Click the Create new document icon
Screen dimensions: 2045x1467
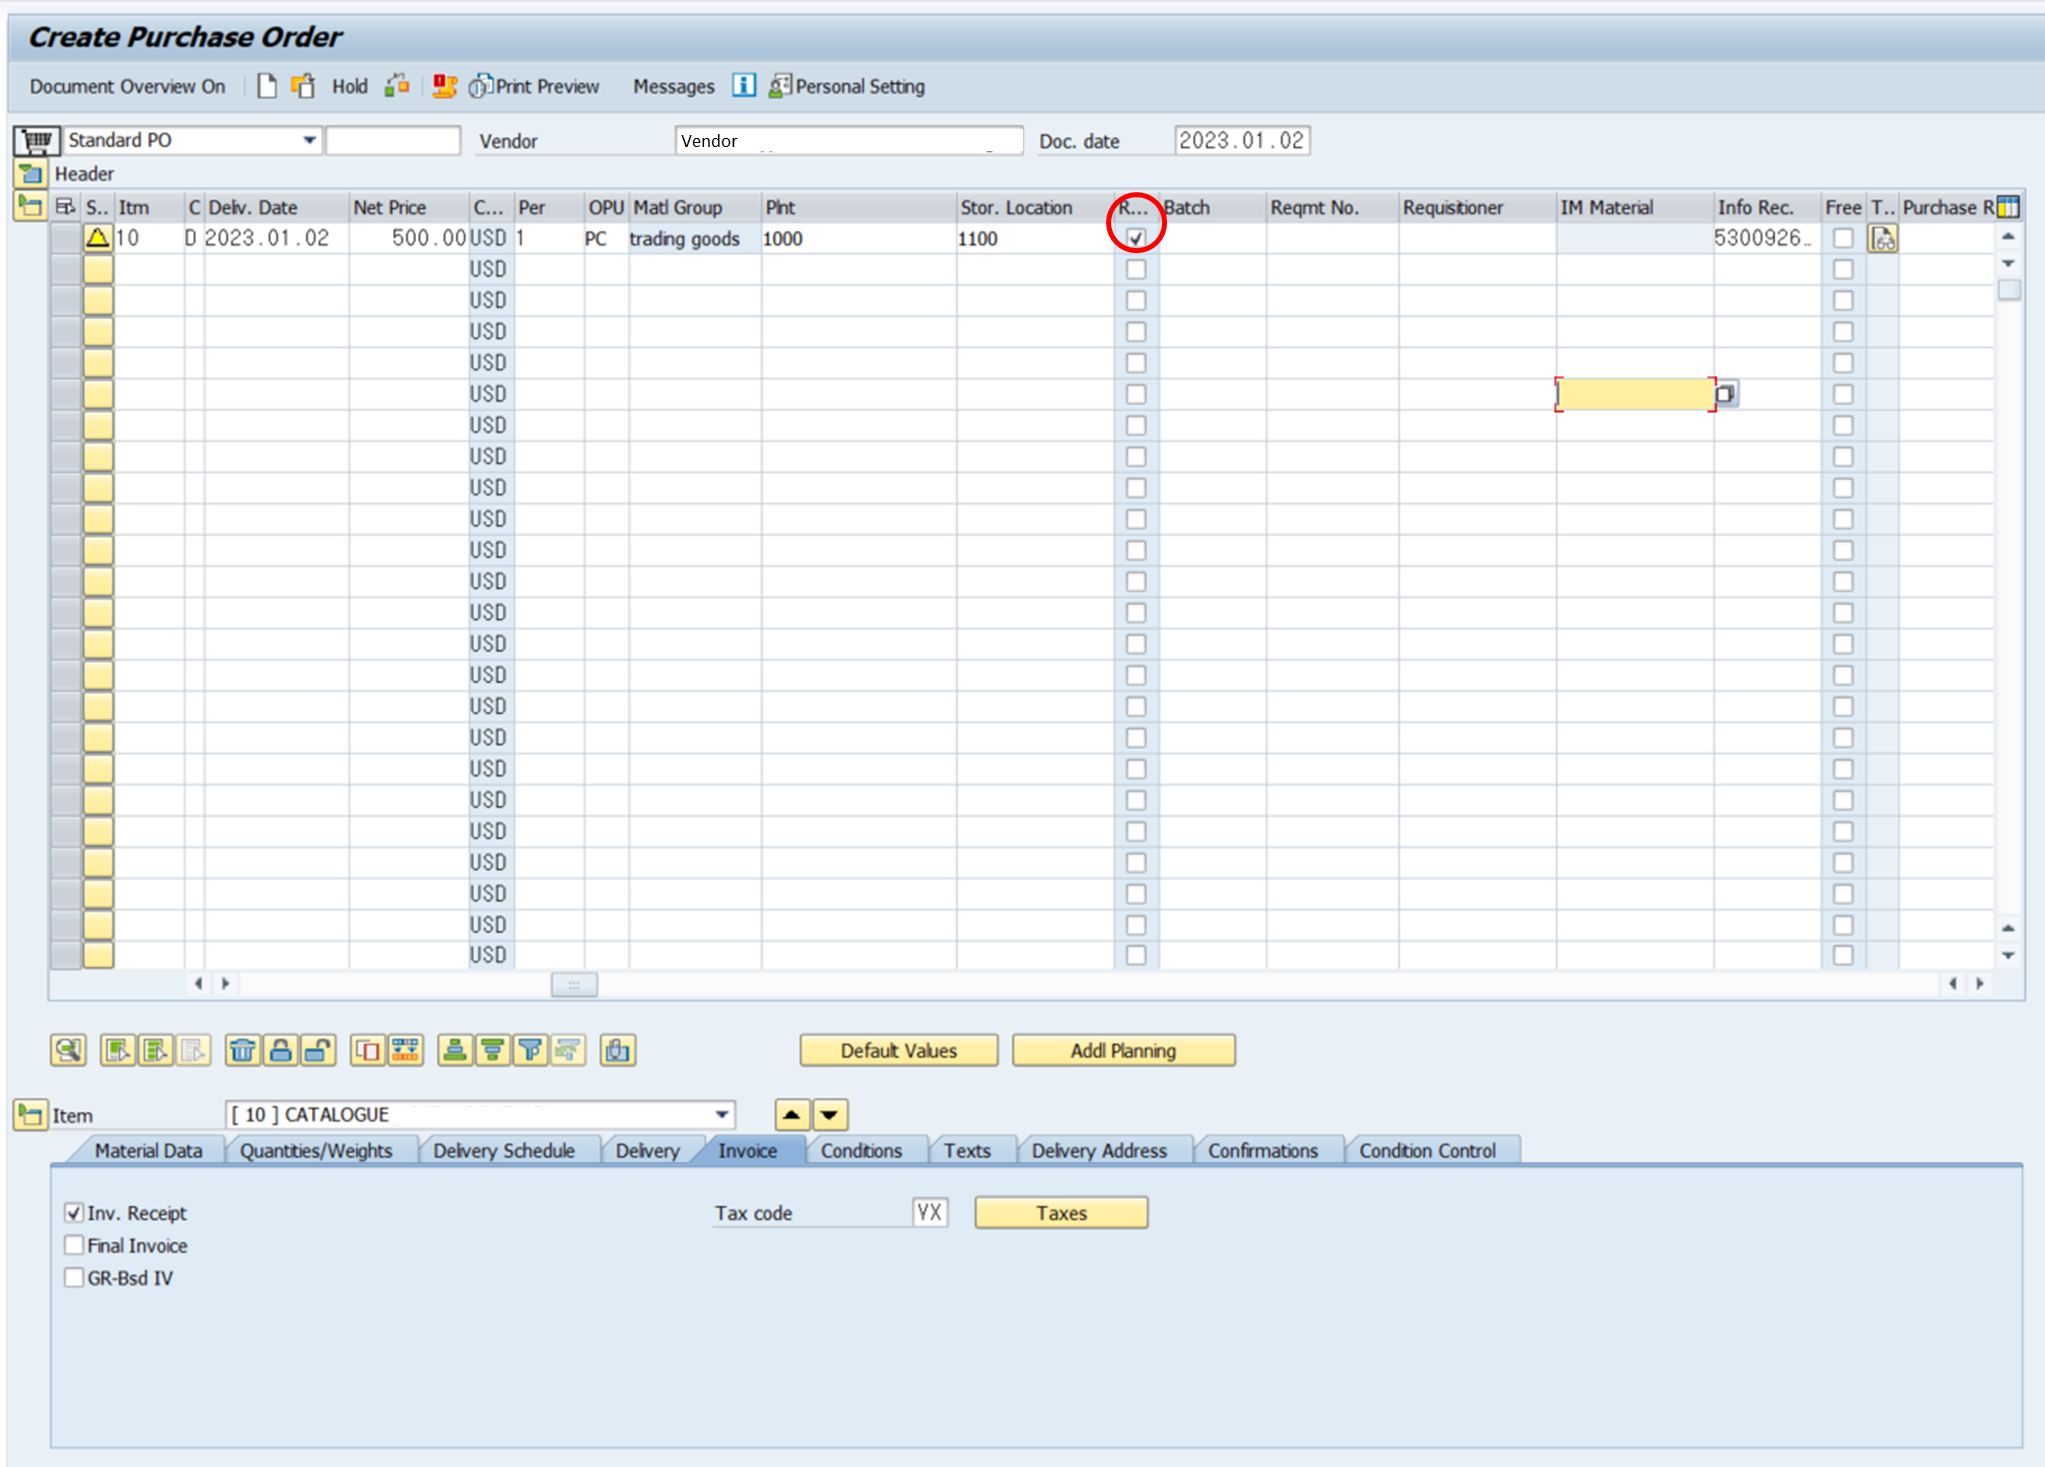[267, 86]
